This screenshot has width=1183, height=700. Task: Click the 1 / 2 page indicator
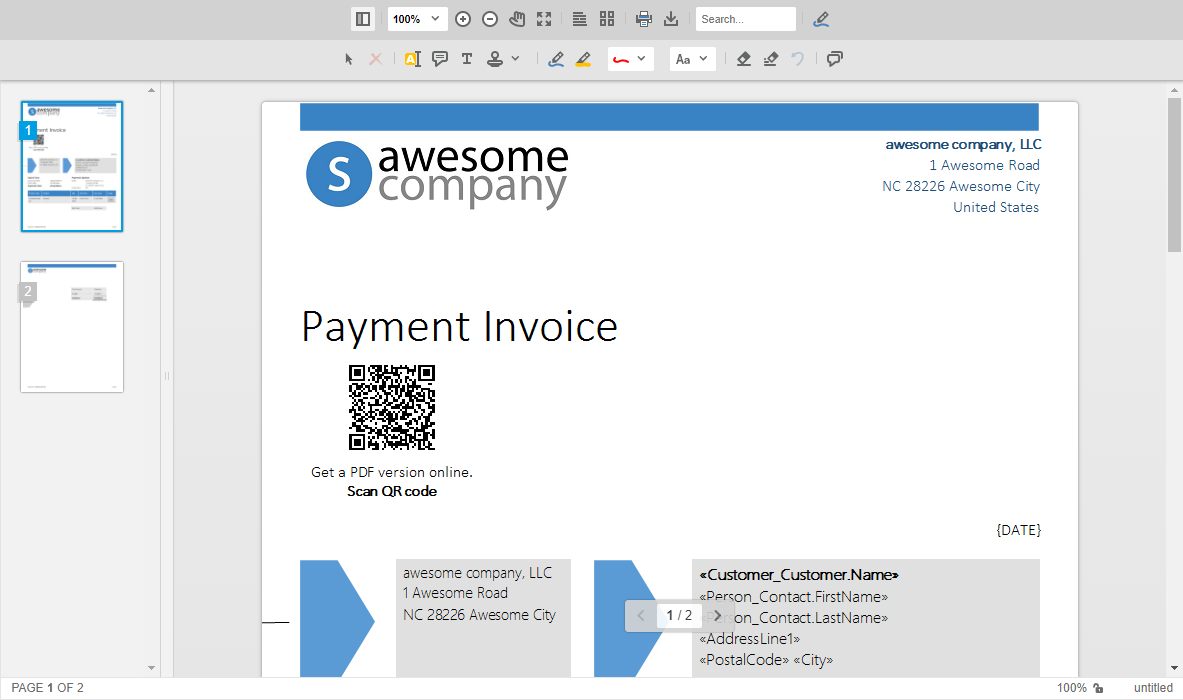click(x=679, y=616)
